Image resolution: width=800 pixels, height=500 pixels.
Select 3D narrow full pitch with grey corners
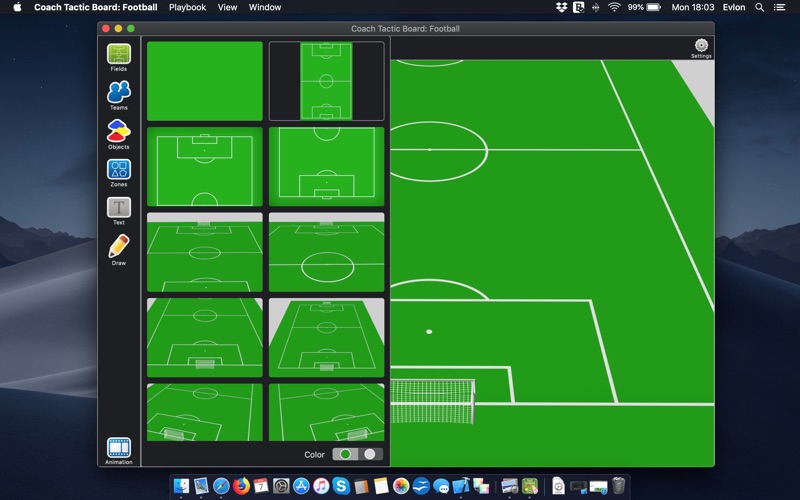click(x=327, y=338)
